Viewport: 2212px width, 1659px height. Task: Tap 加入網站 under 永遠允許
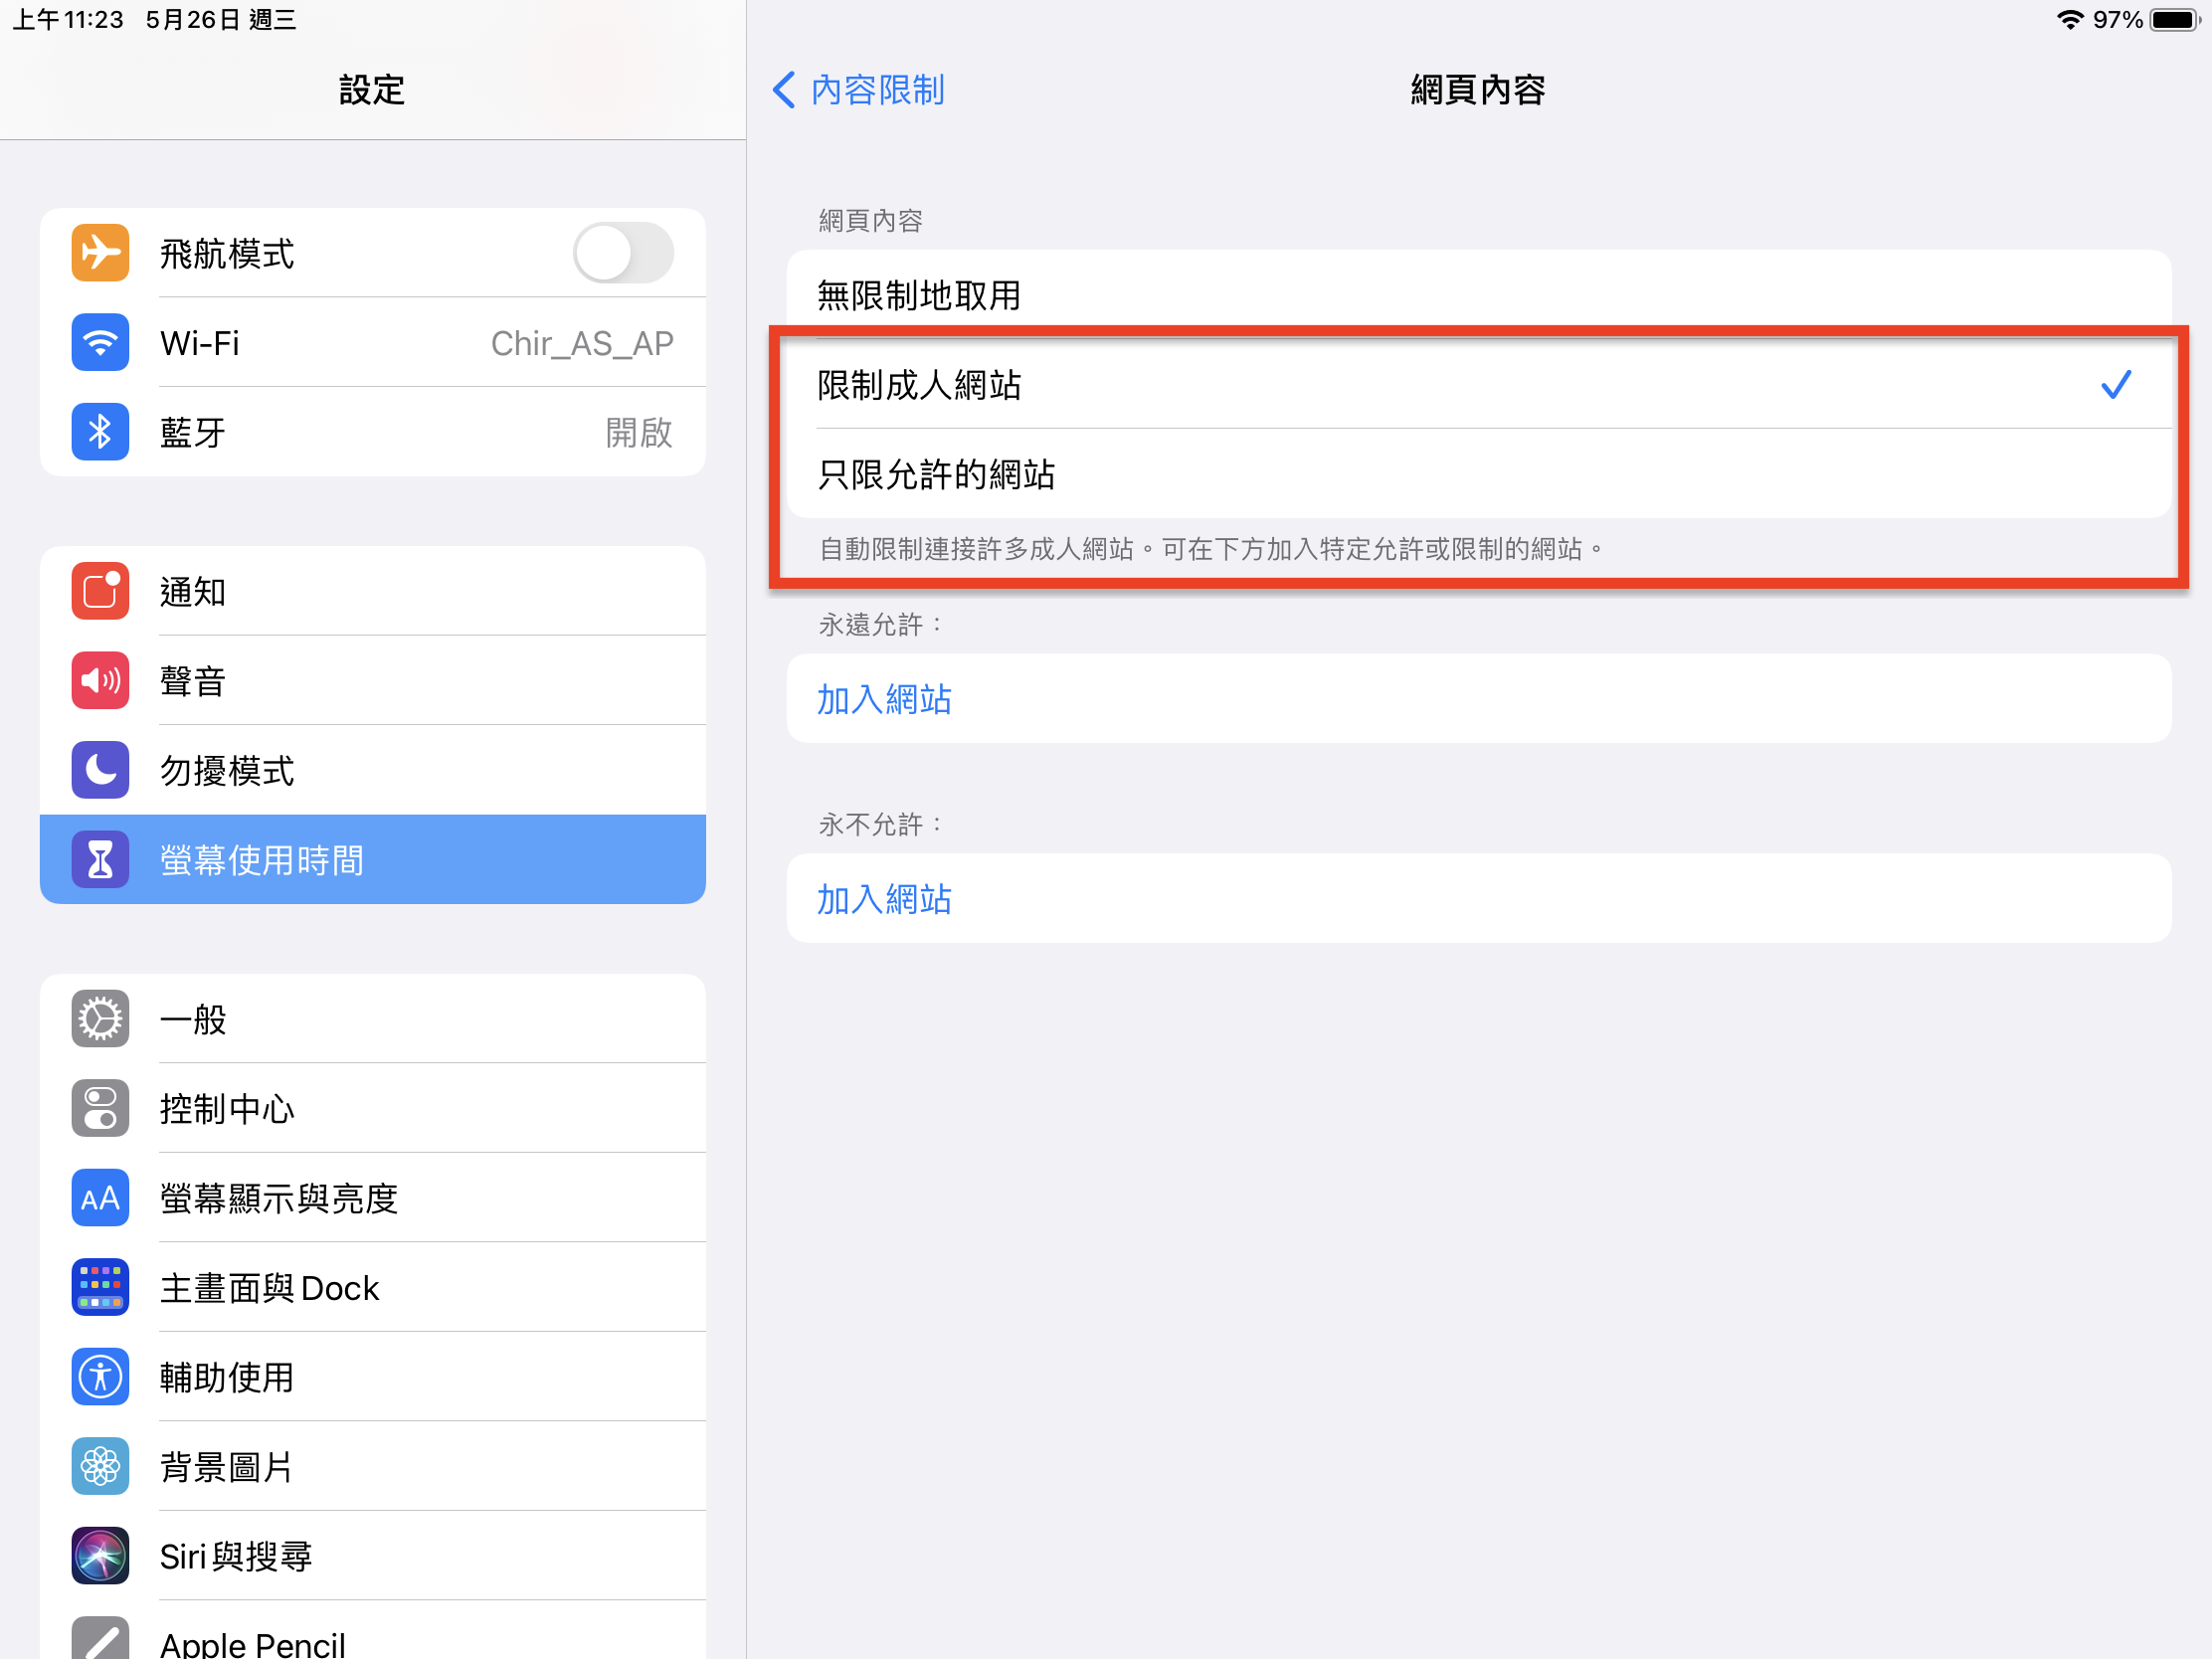pyautogui.click(x=884, y=699)
